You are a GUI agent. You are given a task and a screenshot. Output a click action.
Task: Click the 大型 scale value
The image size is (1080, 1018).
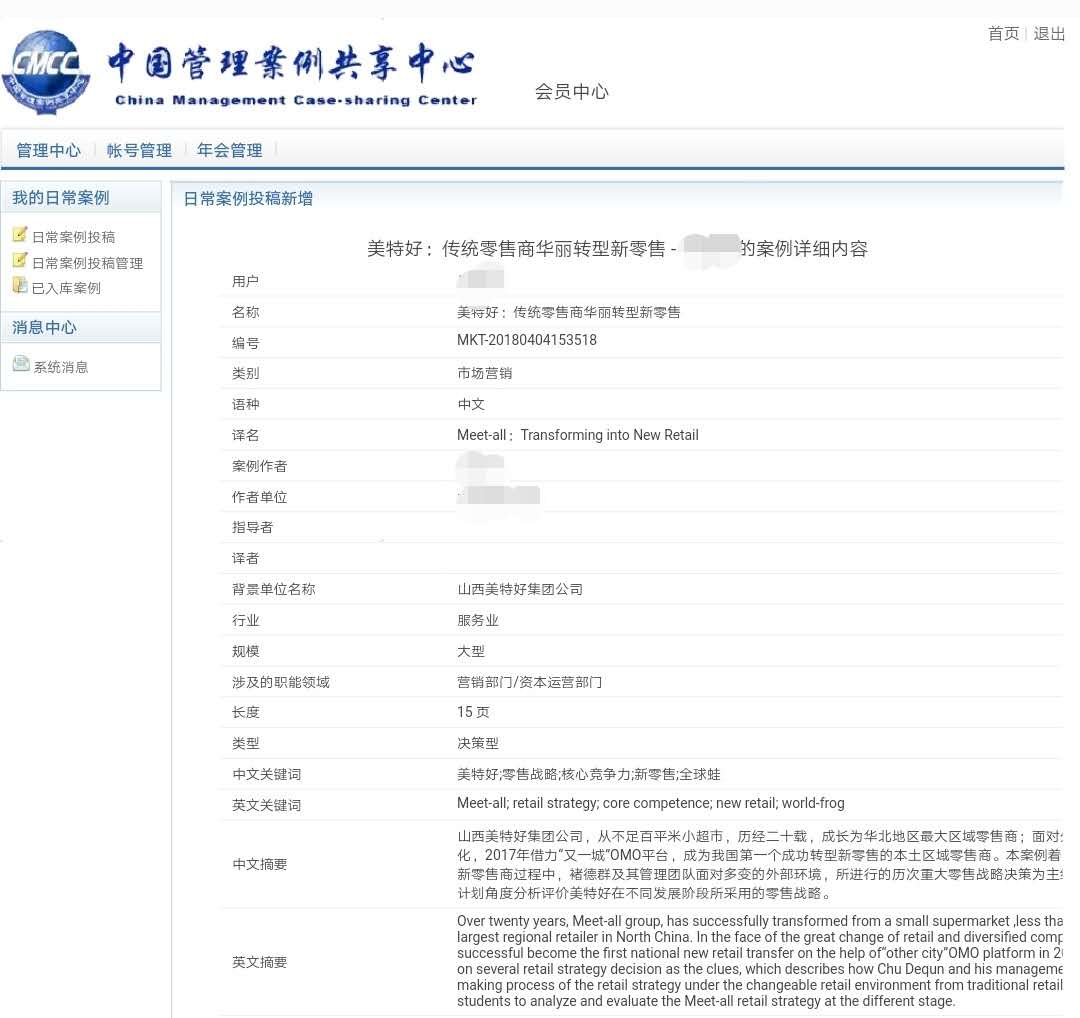point(471,652)
